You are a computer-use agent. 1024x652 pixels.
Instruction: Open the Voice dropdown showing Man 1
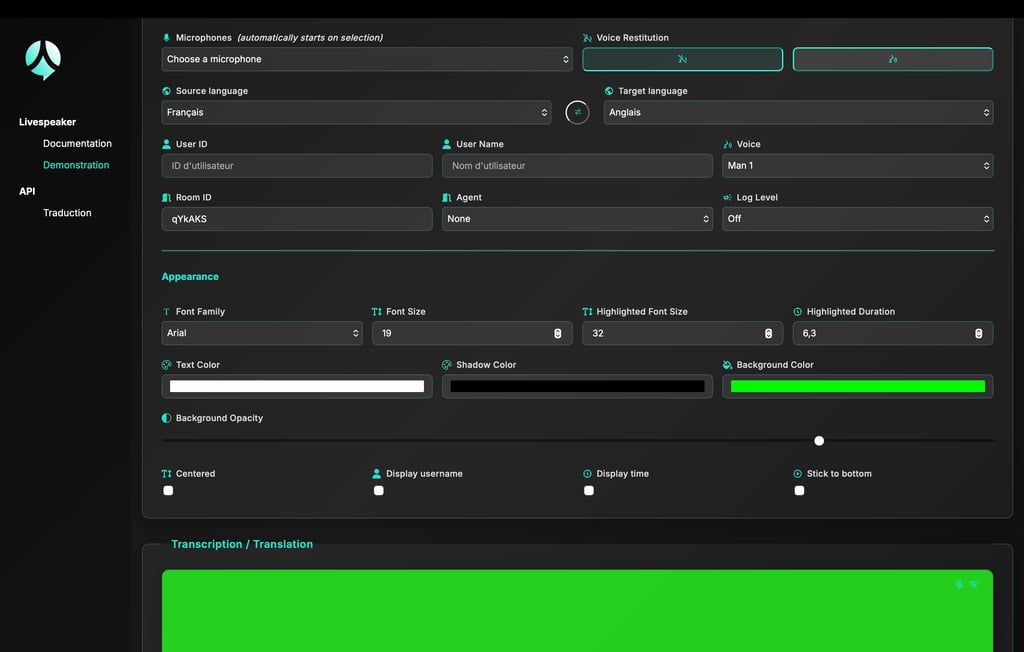point(857,165)
